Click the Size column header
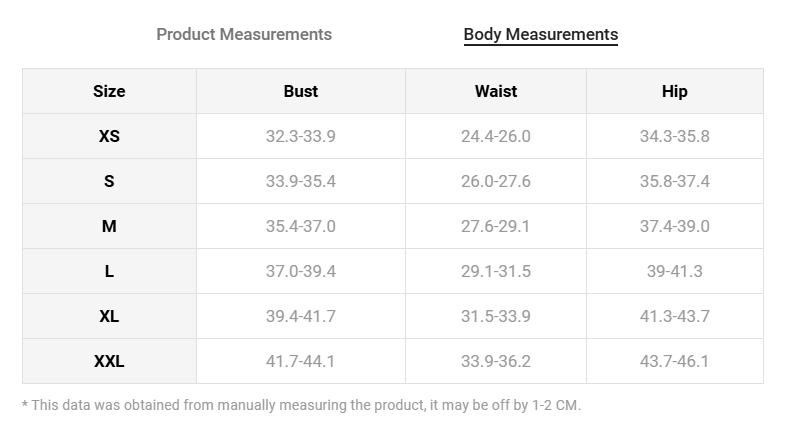 click(x=109, y=91)
